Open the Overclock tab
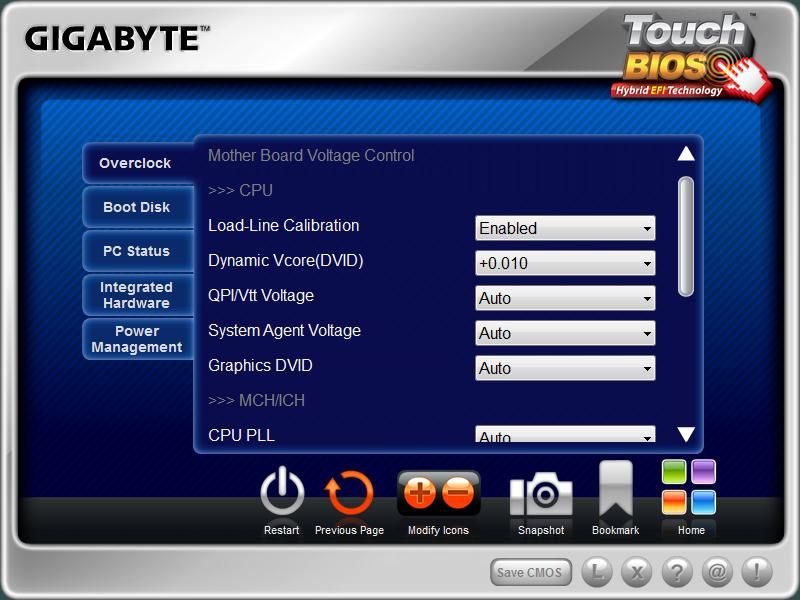The height and width of the screenshot is (600, 800). 138,163
